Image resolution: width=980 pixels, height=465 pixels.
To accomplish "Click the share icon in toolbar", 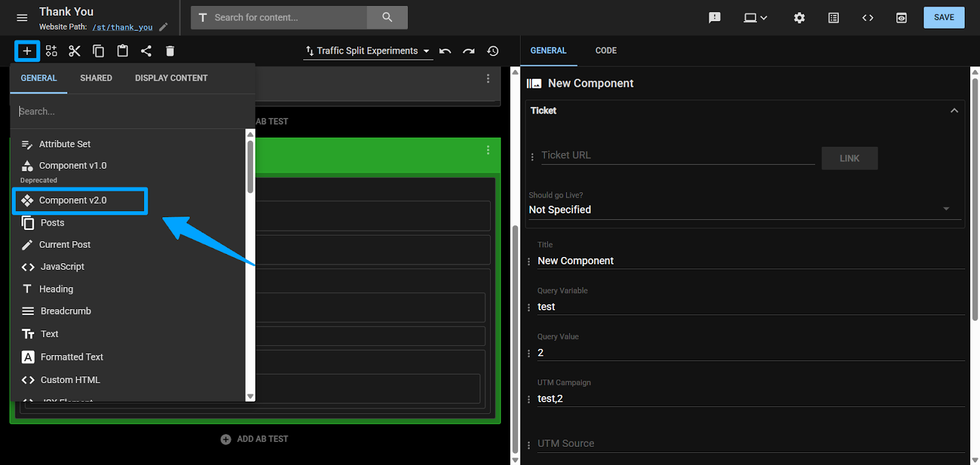I will [146, 51].
